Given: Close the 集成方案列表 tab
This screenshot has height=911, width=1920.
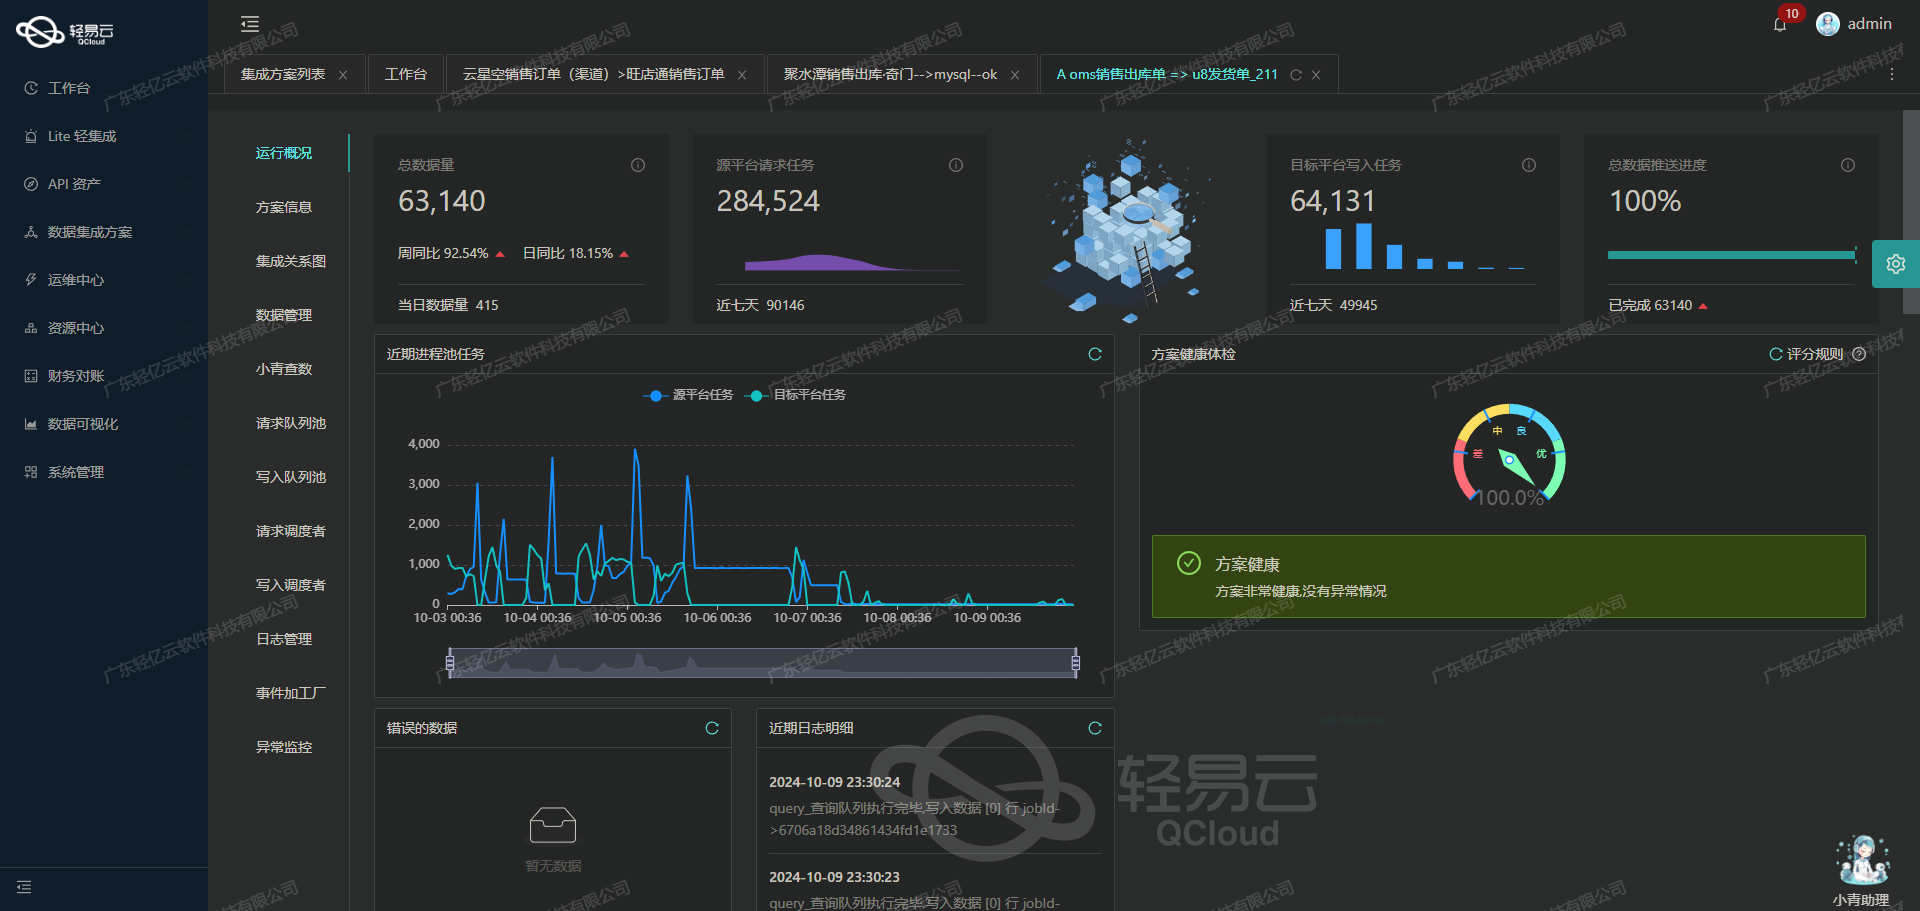Looking at the screenshot, I should [x=343, y=75].
